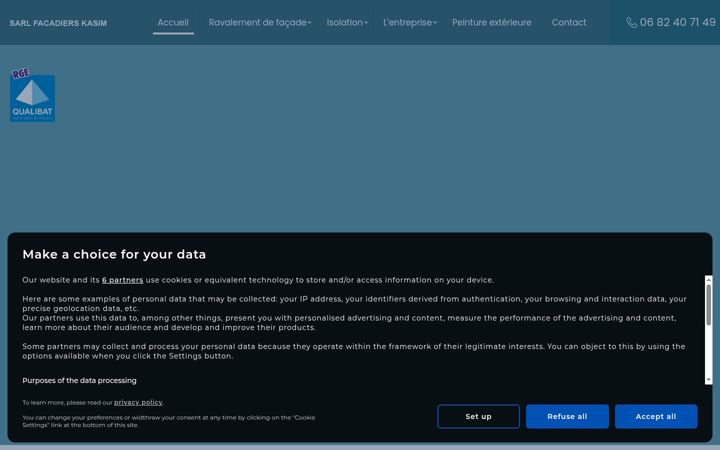Go to the Contact page
720x450 pixels.
[x=569, y=22]
